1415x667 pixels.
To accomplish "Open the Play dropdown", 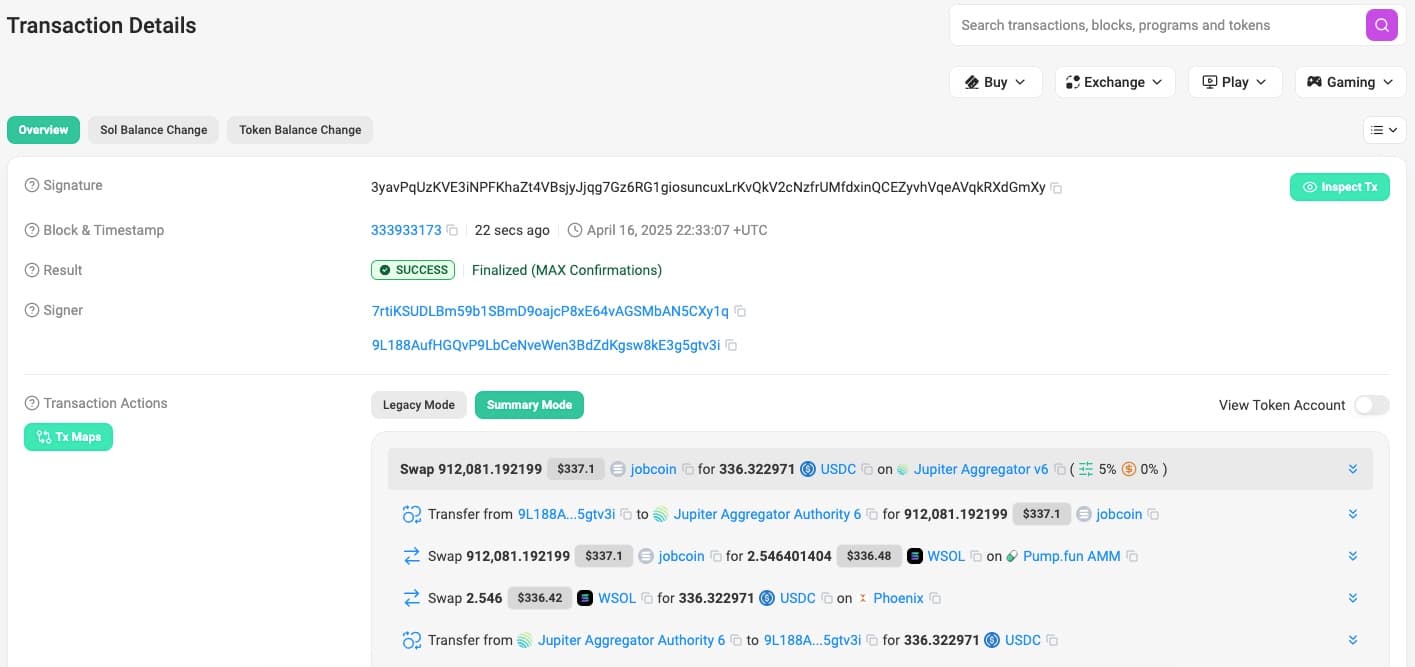I will pyautogui.click(x=1235, y=82).
